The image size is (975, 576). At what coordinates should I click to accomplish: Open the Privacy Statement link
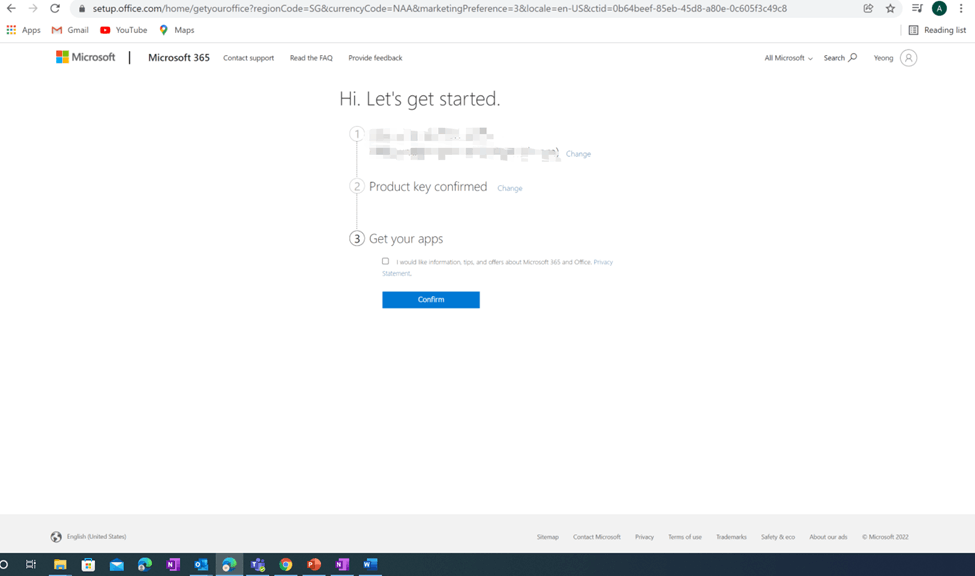602,262
